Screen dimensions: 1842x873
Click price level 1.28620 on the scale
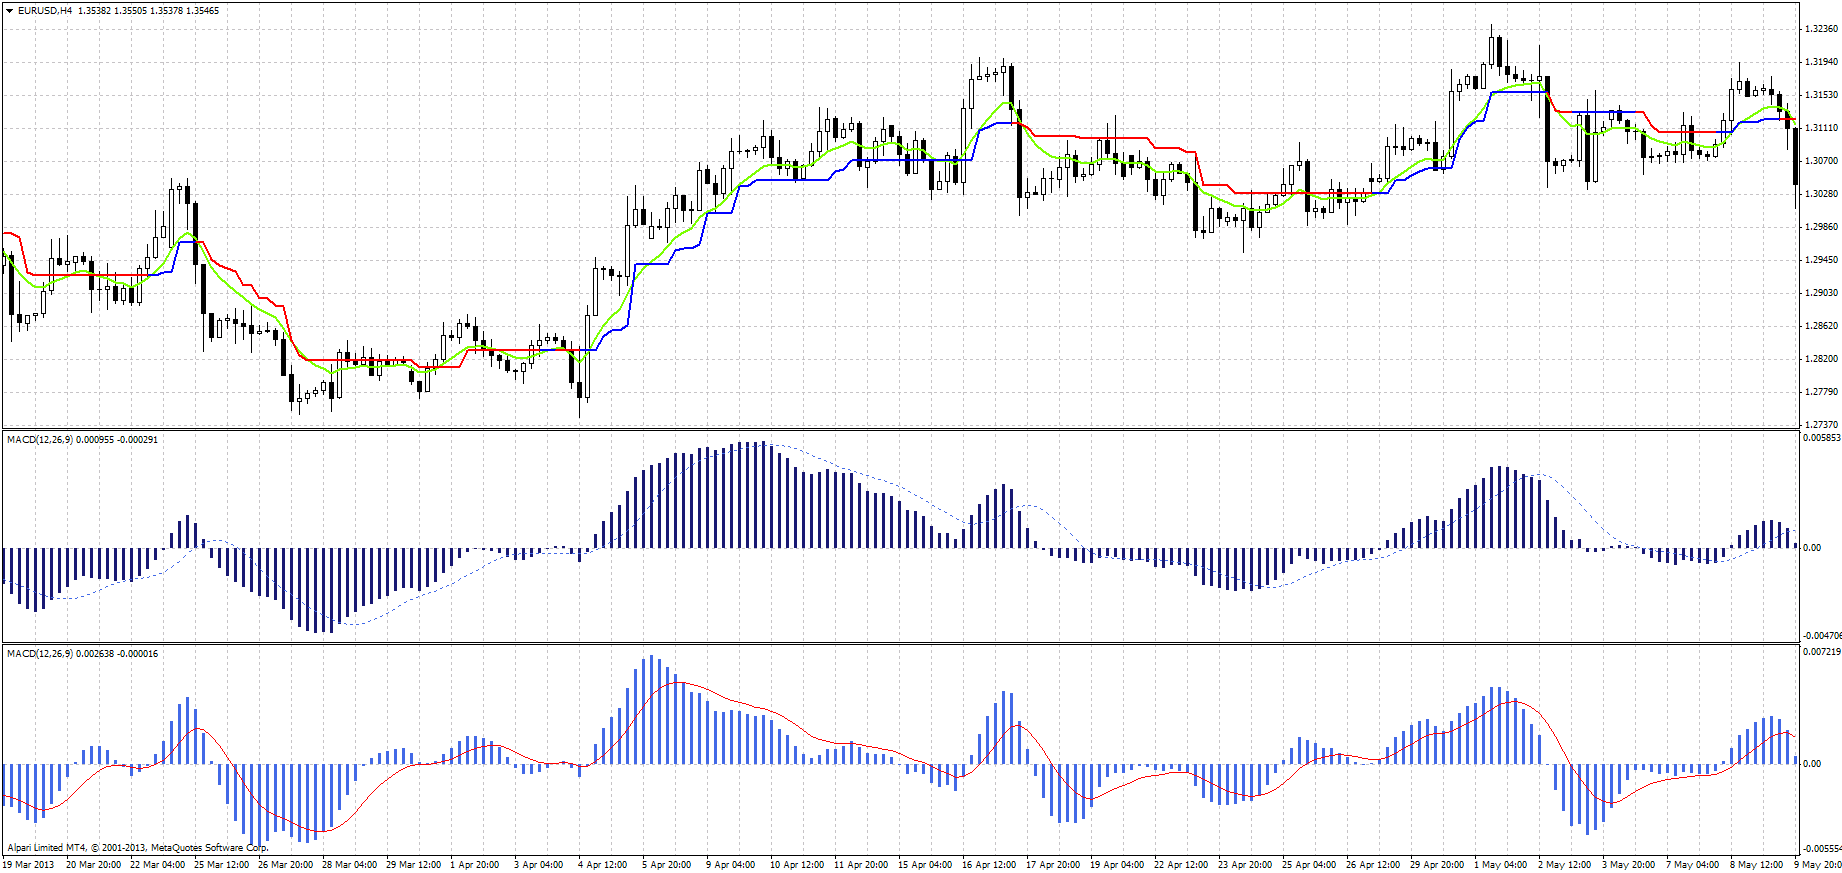point(1822,326)
